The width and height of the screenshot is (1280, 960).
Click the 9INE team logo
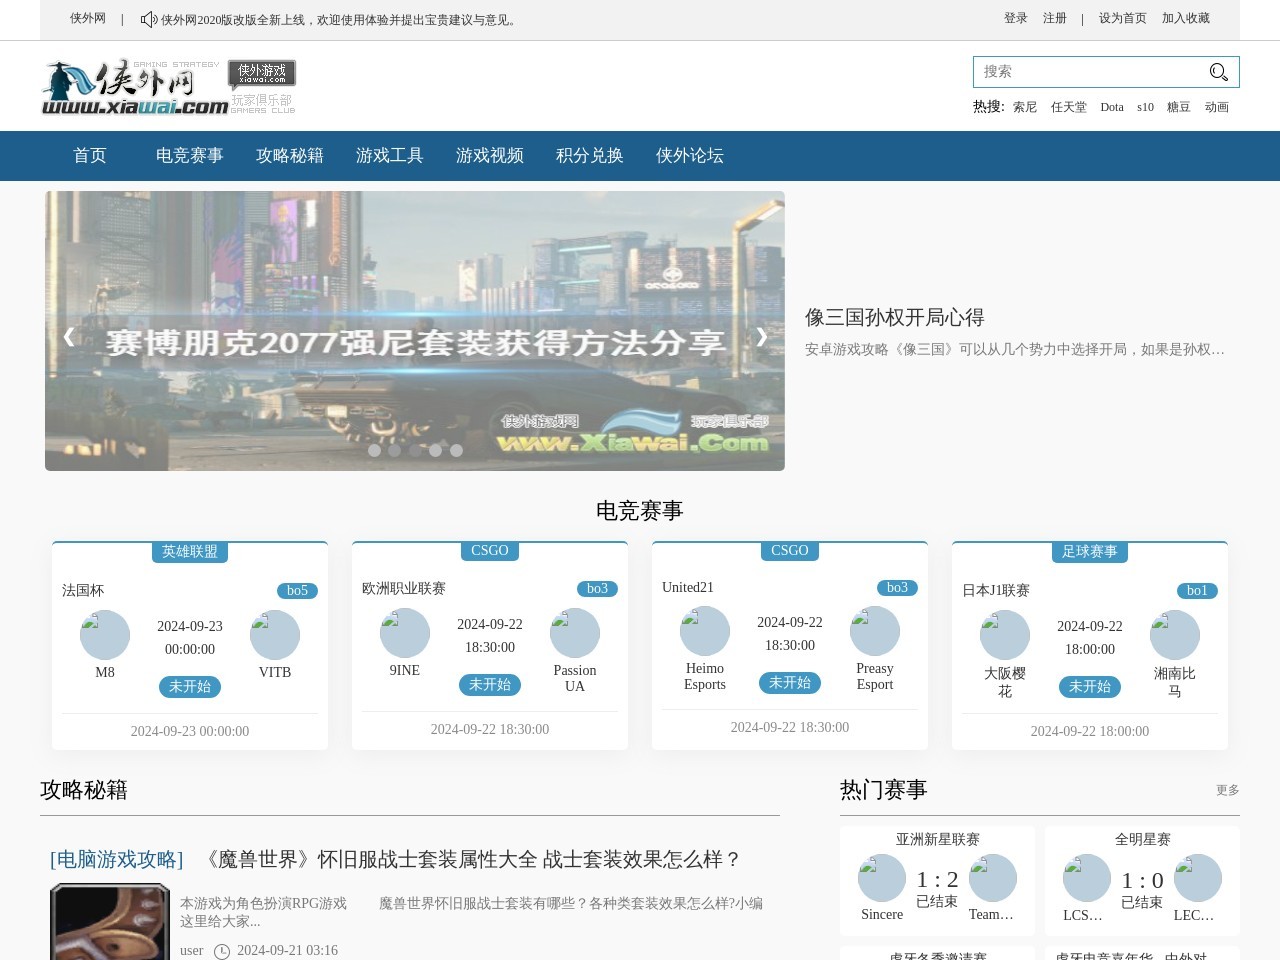(x=405, y=633)
